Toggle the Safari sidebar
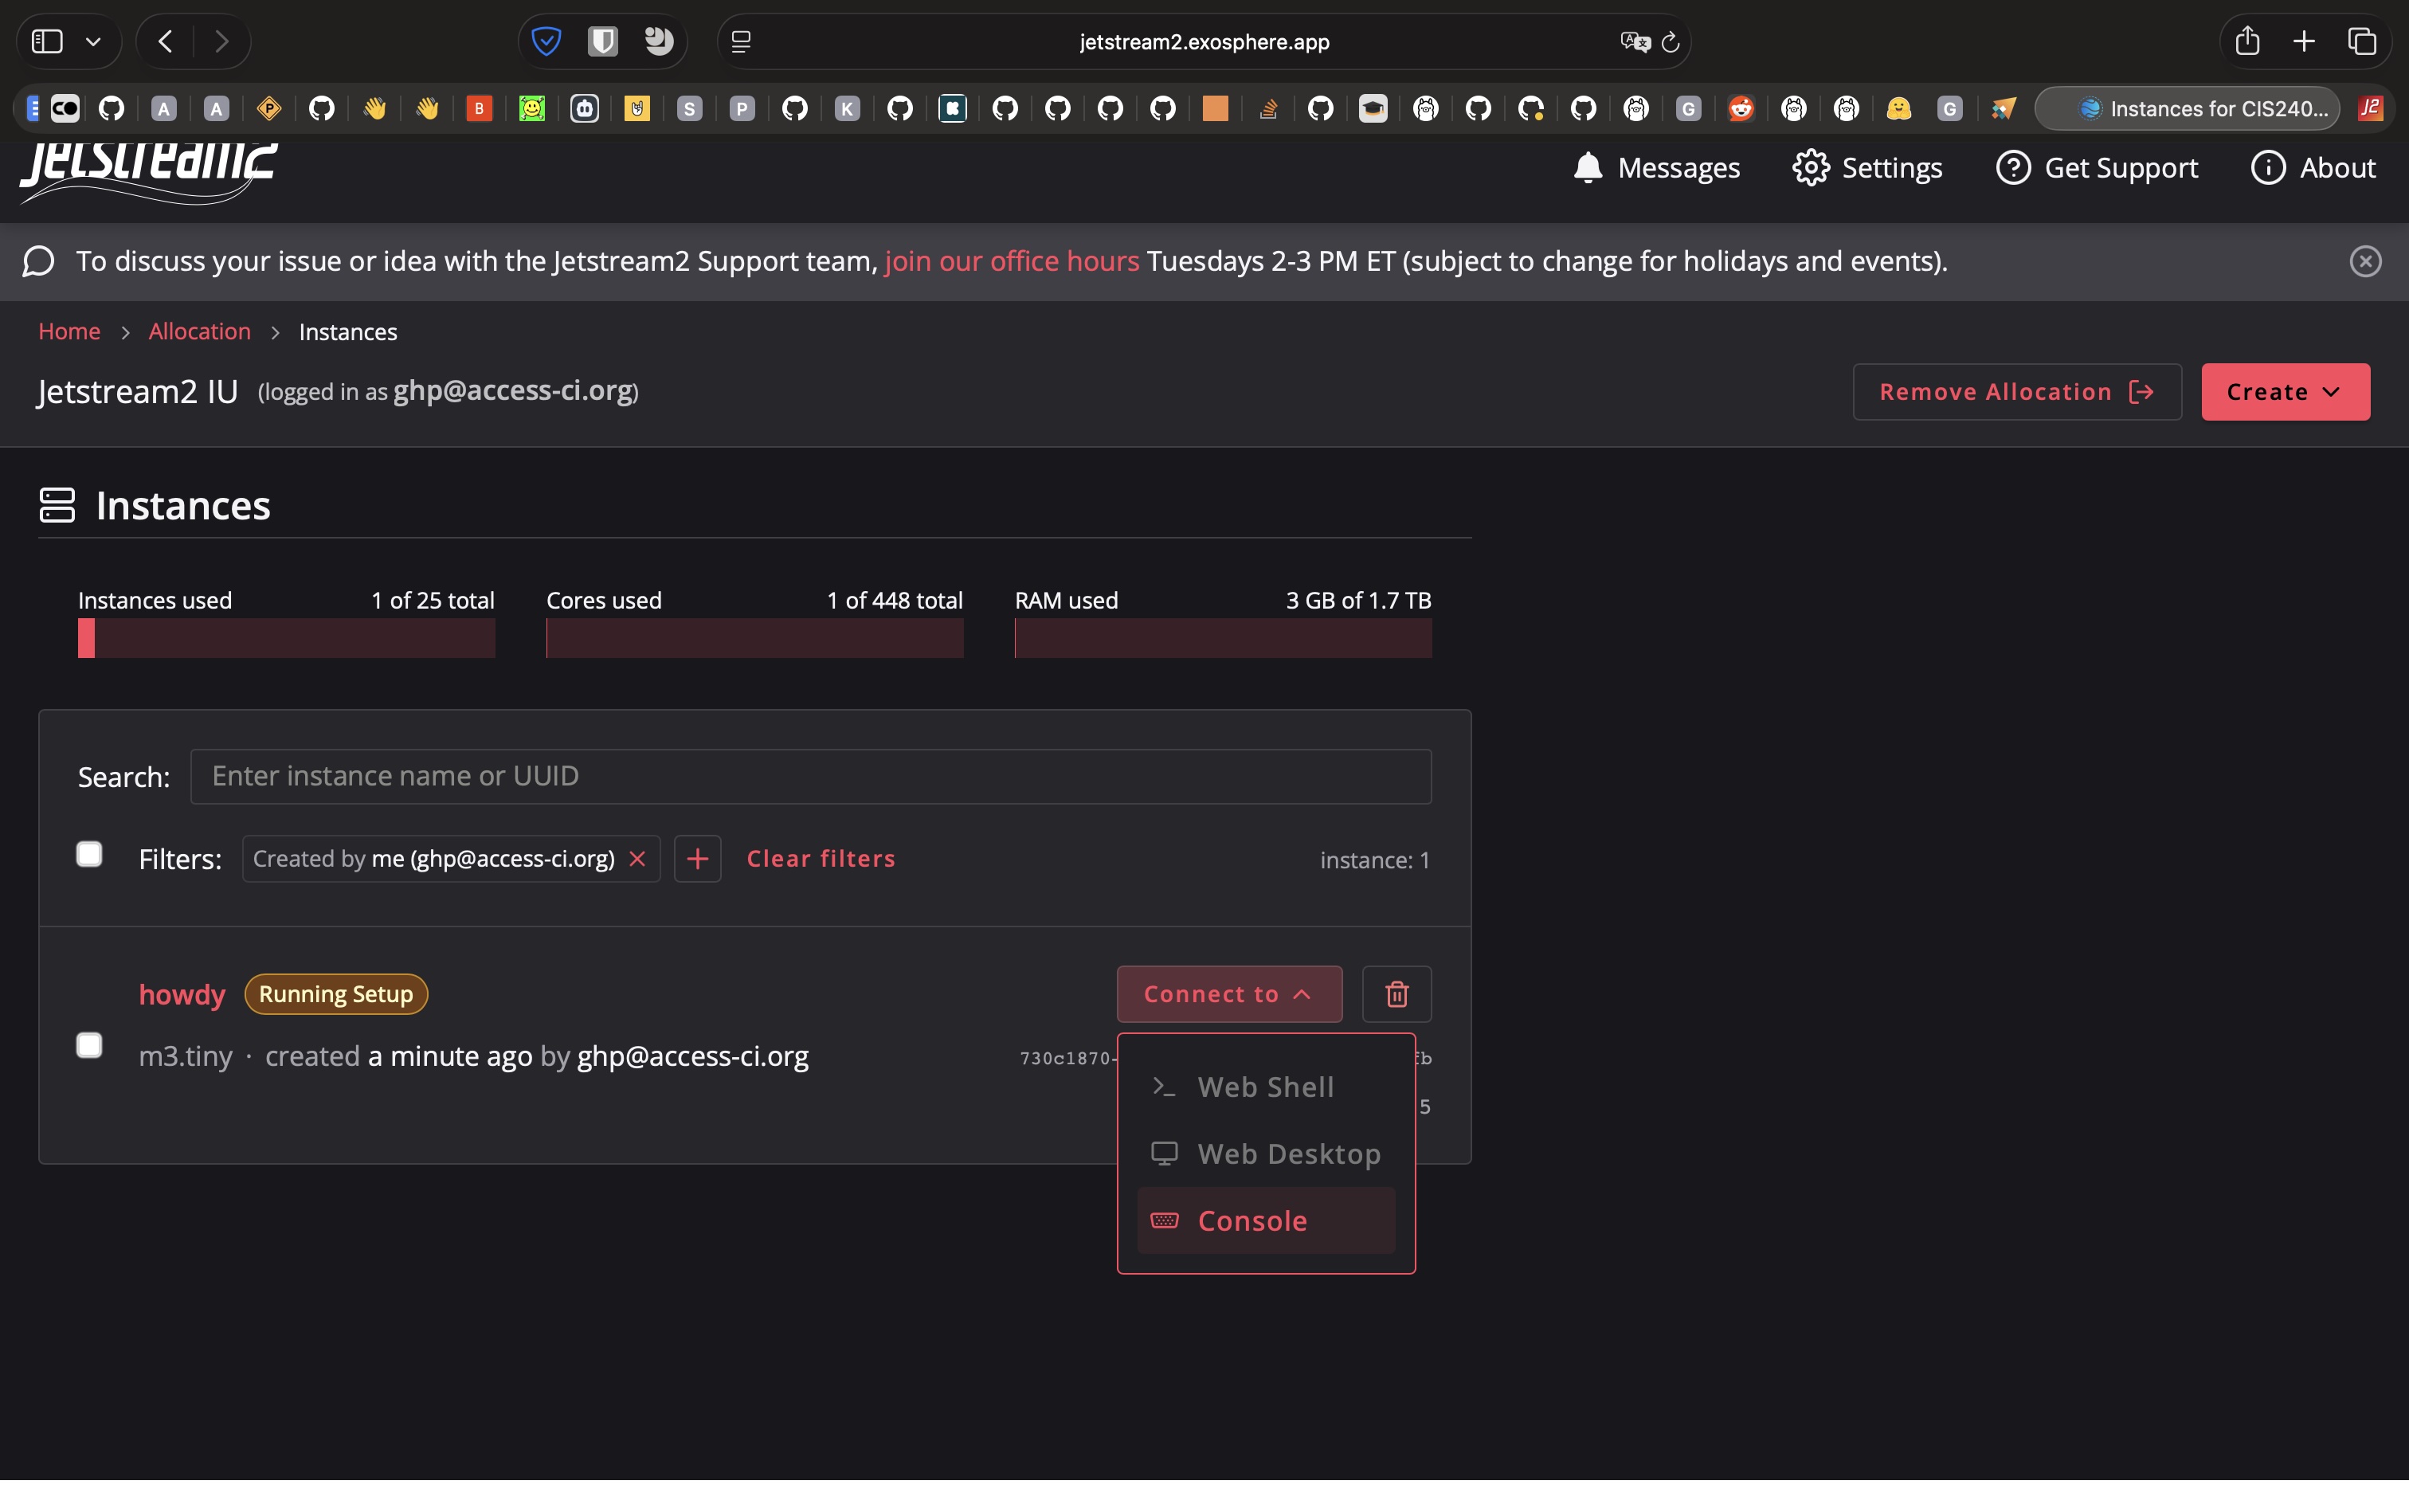Viewport: 2409px width, 1512px height. [47, 41]
